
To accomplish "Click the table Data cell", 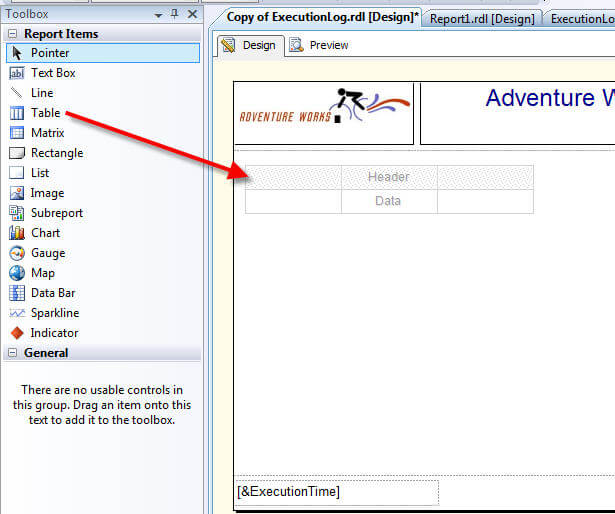I will pos(389,202).
